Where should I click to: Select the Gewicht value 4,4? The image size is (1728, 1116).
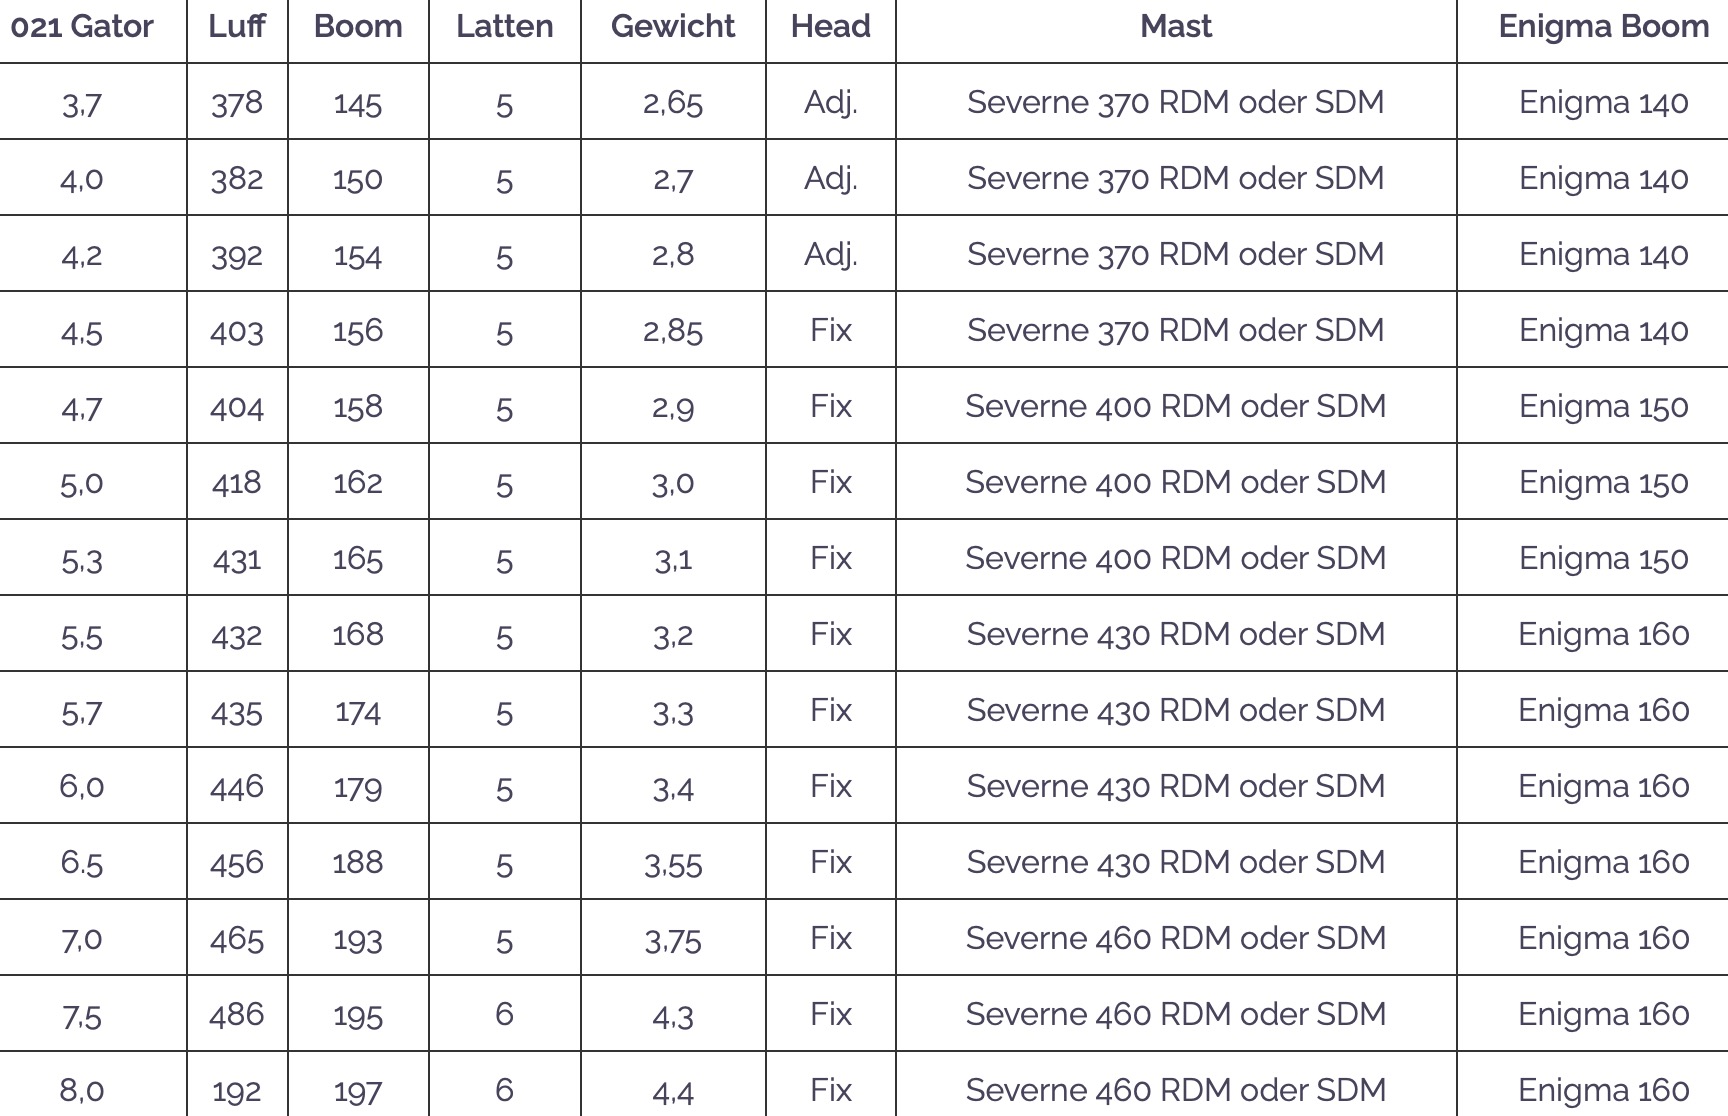(x=673, y=1091)
